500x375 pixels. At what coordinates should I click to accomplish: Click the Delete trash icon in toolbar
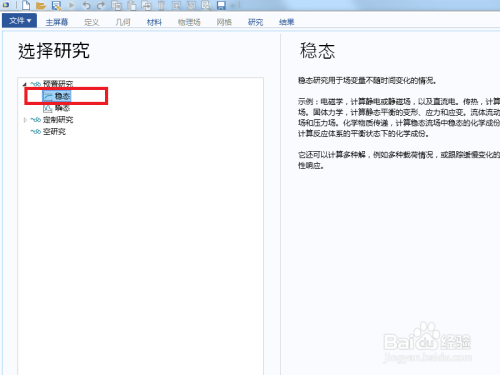tap(161, 5)
